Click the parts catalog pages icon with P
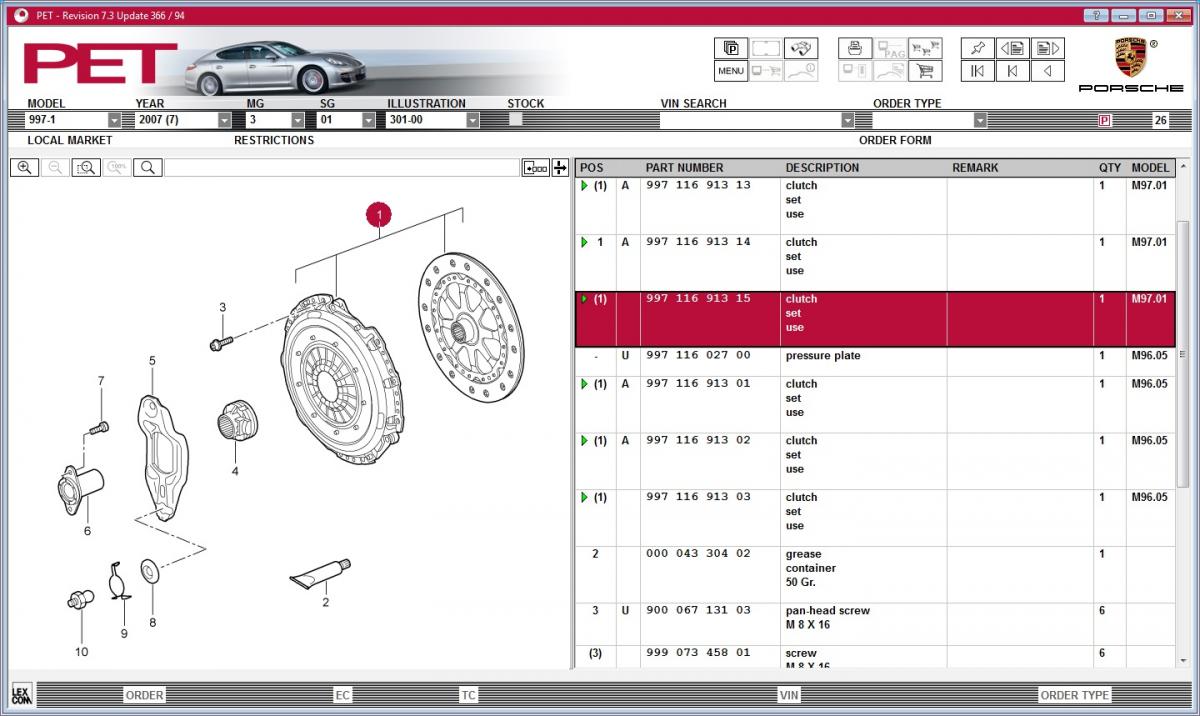The image size is (1200, 716). [731, 48]
